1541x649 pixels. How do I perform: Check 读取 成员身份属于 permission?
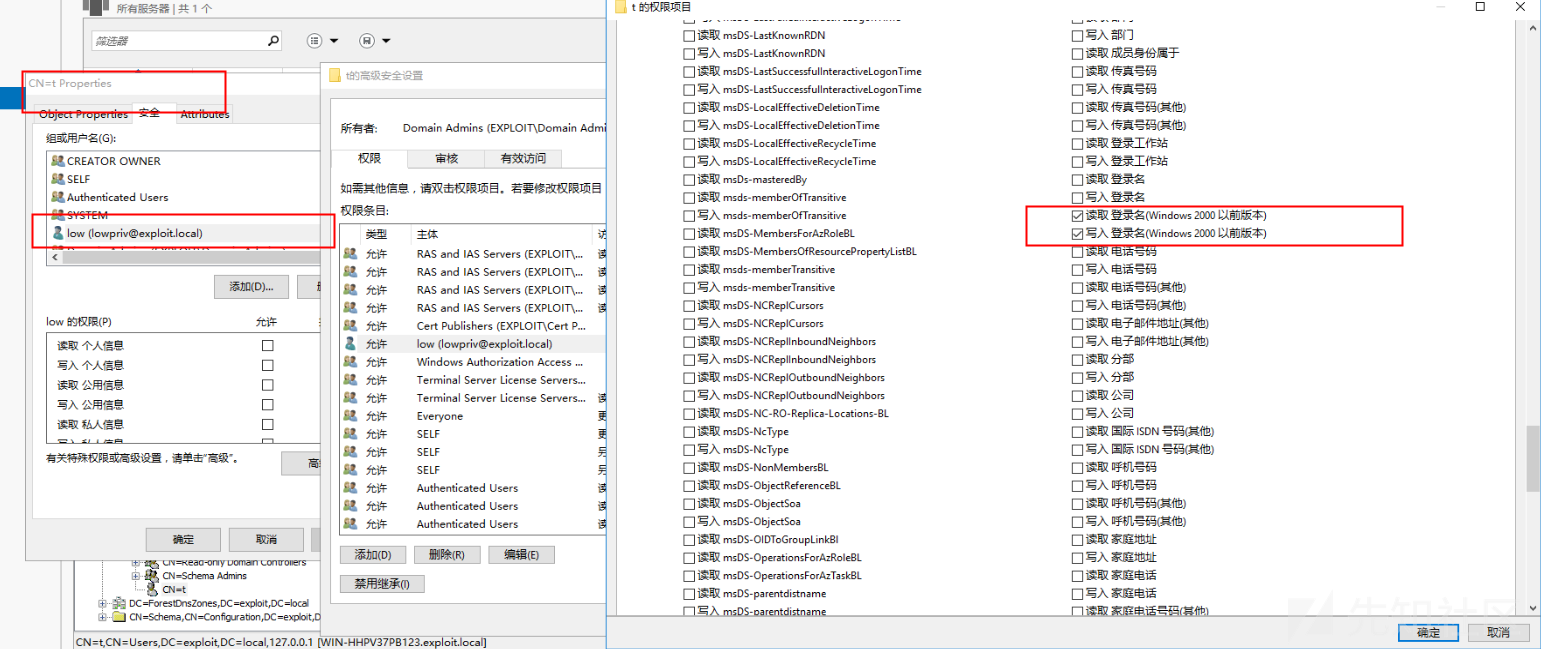[1077, 53]
